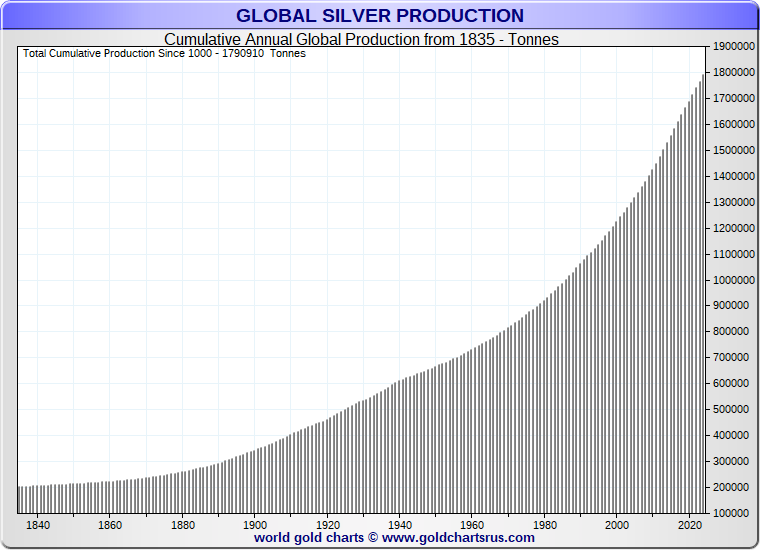Image resolution: width=760 pixels, height=550 pixels.
Task: Click the 'world gold charts ©' footer text
Action: [316, 538]
